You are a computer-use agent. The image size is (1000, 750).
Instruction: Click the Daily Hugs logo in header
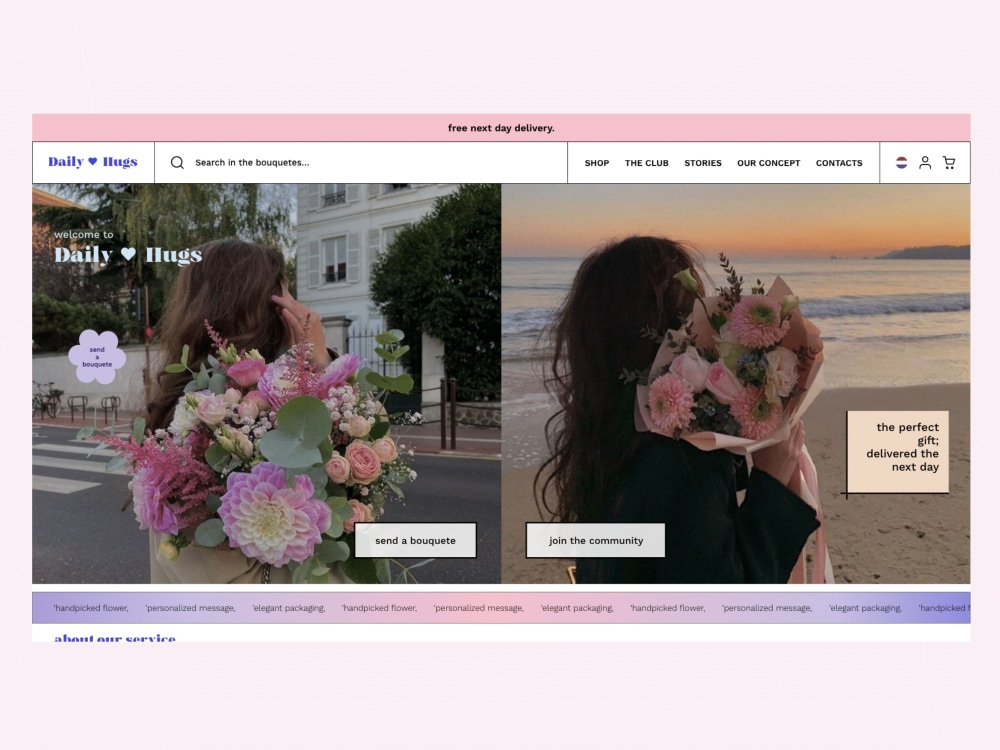tap(93, 162)
